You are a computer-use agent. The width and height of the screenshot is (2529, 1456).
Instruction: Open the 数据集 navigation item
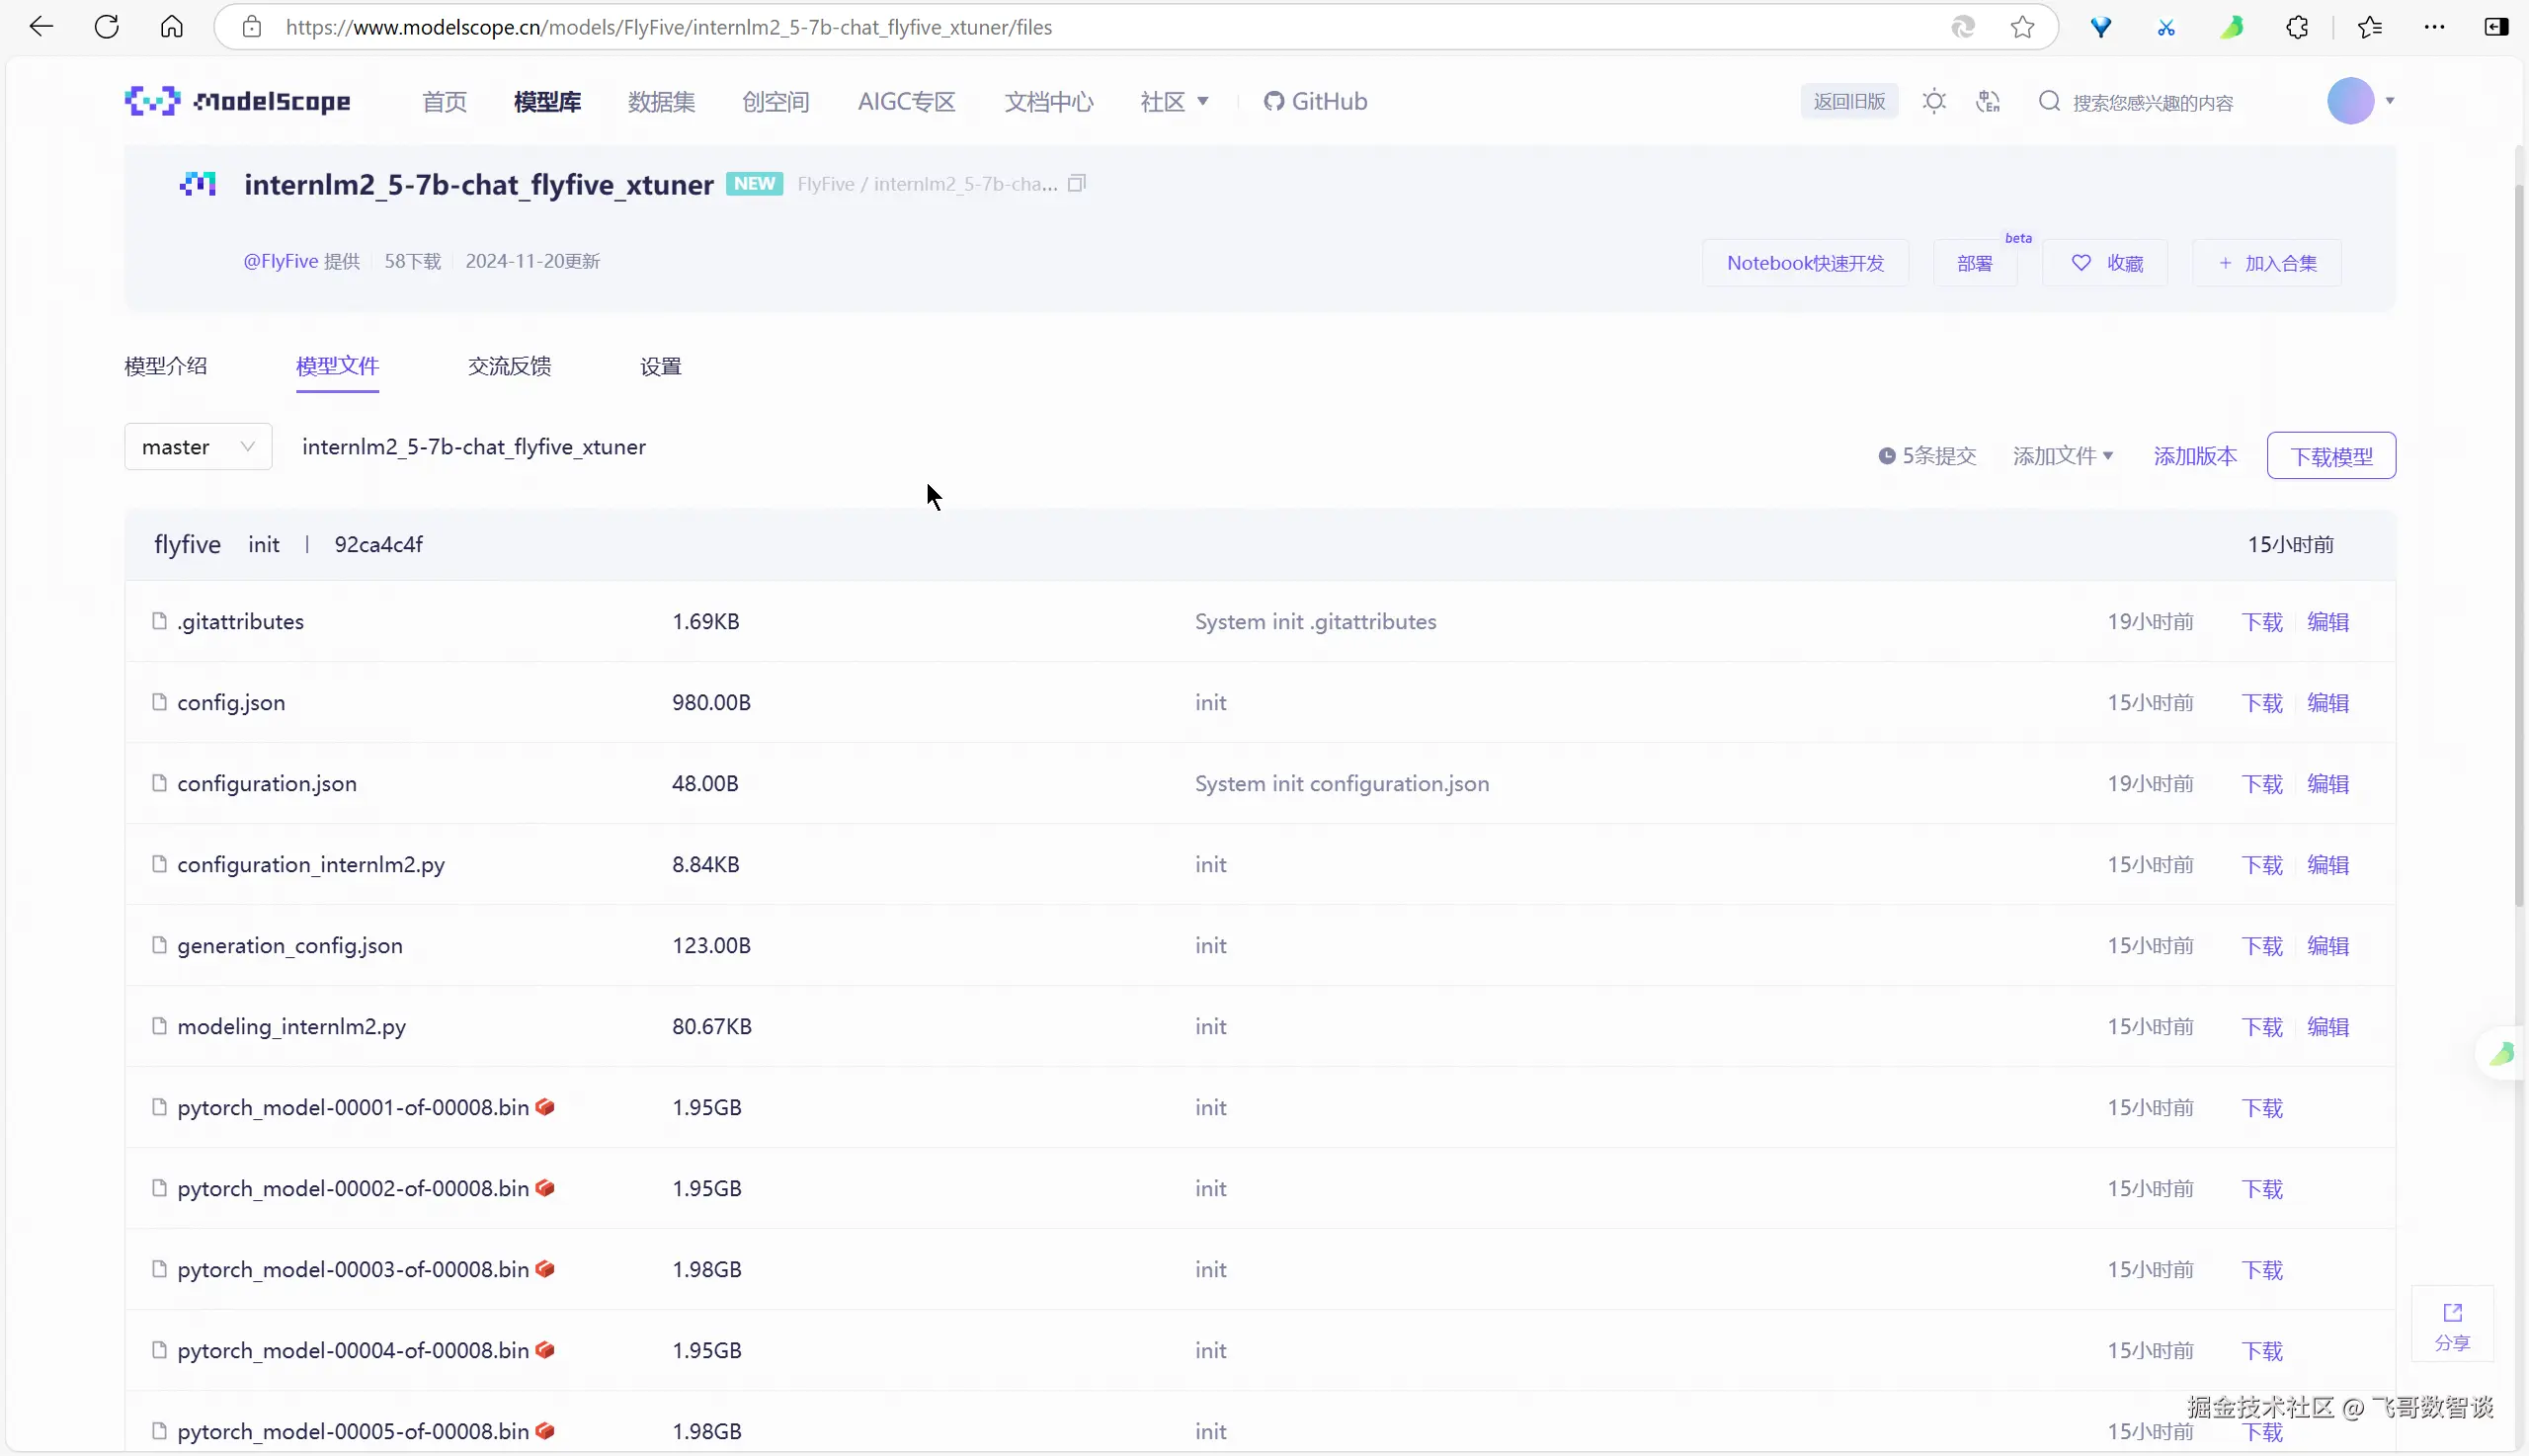[x=661, y=101]
